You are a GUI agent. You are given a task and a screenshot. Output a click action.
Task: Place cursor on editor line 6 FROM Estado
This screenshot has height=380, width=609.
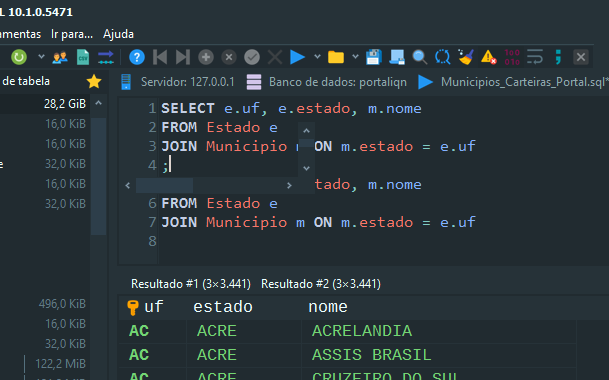tap(219, 204)
